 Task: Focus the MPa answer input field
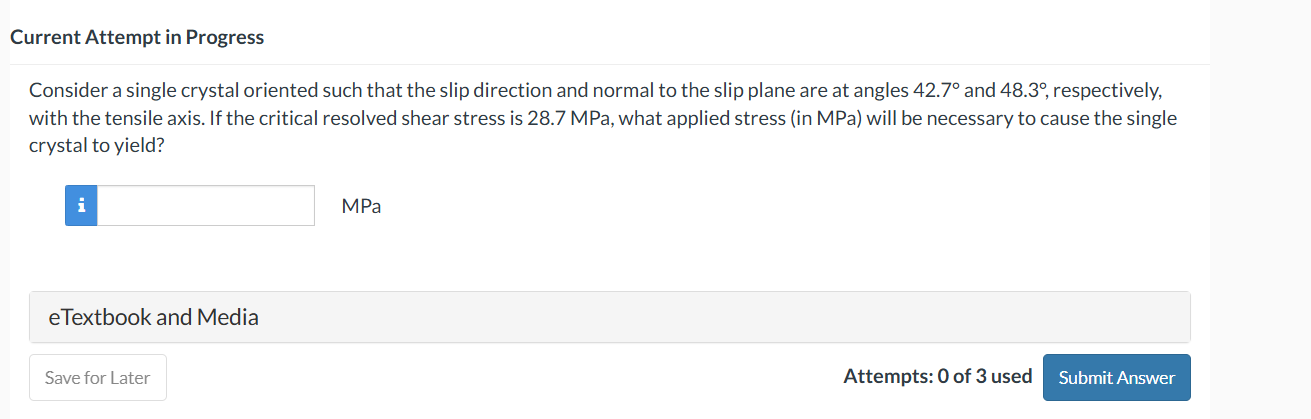pyautogui.click(x=206, y=206)
